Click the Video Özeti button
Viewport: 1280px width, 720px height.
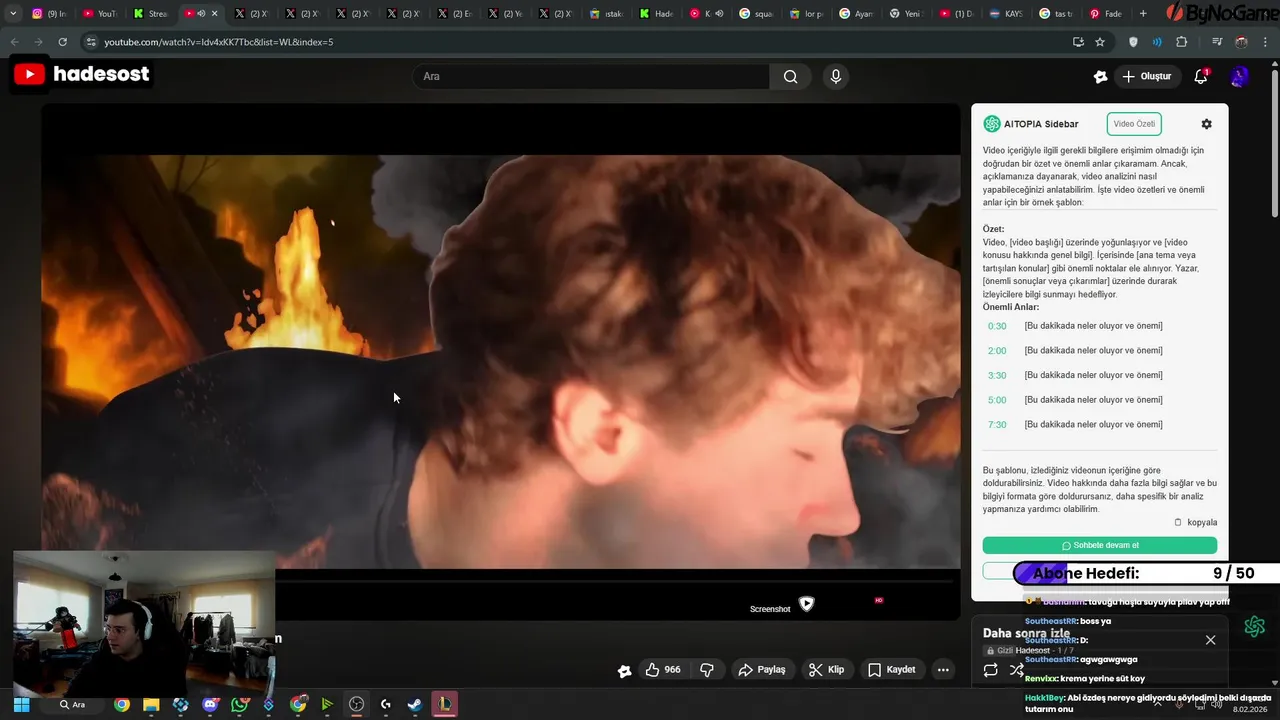click(1134, 124)
